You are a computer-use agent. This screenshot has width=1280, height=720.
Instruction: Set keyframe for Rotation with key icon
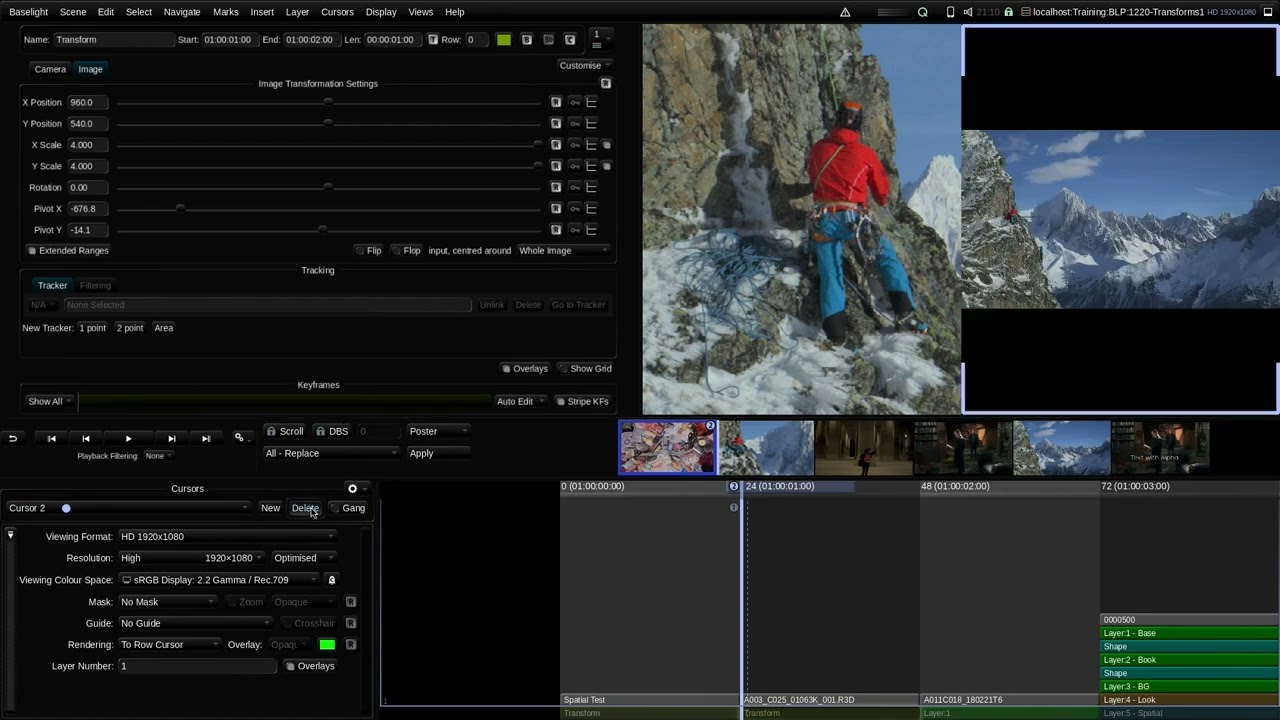pyautogui.click(x=575, y=187)
